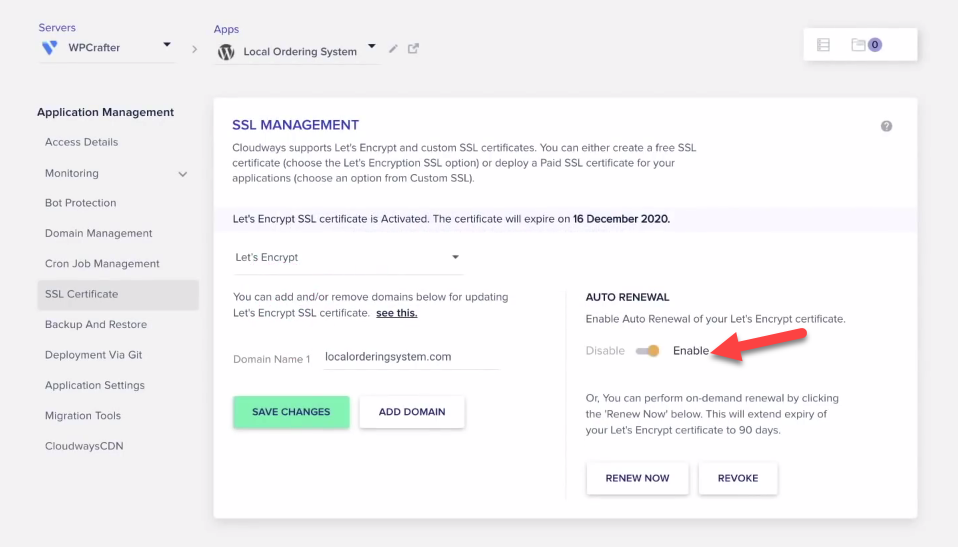Click the Vultr server logo icon
This screenshot has height=547, width=958.
[49, 48]
